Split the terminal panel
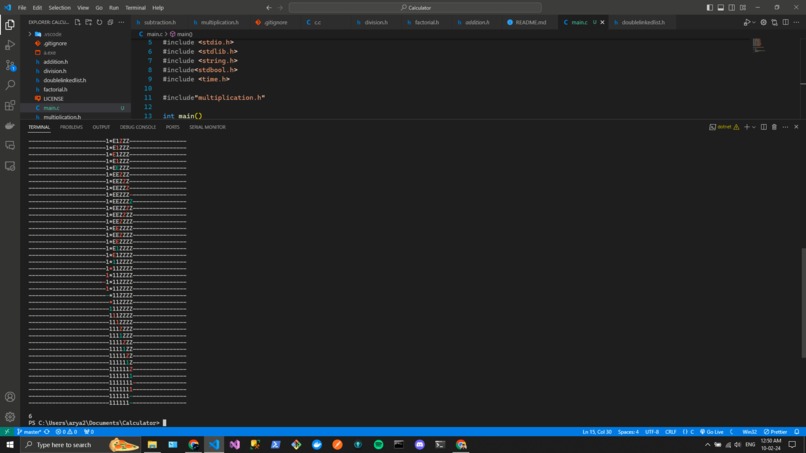The height and width of the screenshot is (453, 806). coord(763,127)
